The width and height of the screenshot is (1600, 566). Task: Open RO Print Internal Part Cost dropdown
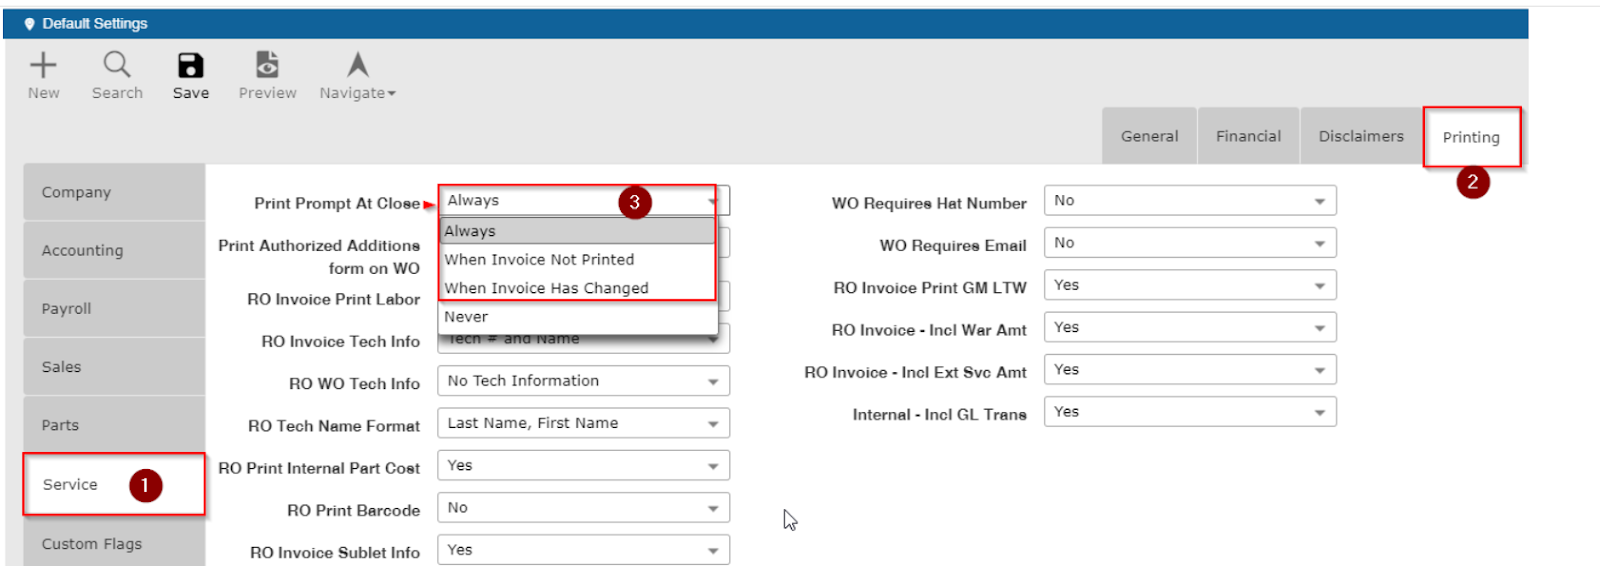pos(584,465)
